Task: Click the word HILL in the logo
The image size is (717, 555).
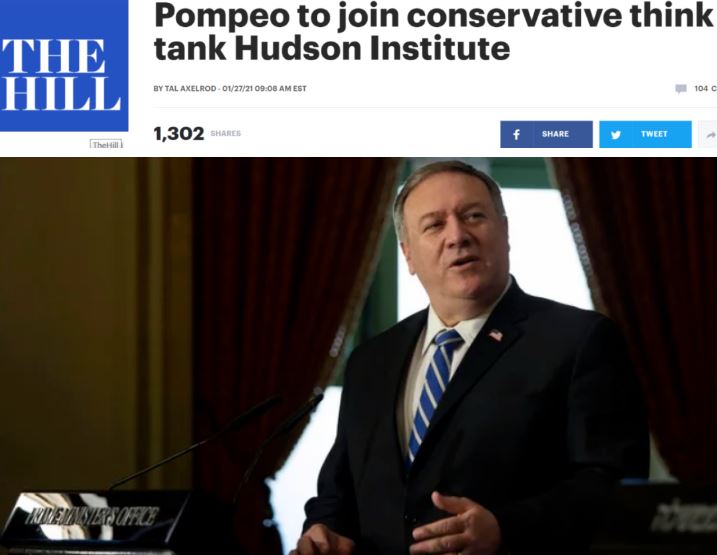Action: click(x=61, y=94)
